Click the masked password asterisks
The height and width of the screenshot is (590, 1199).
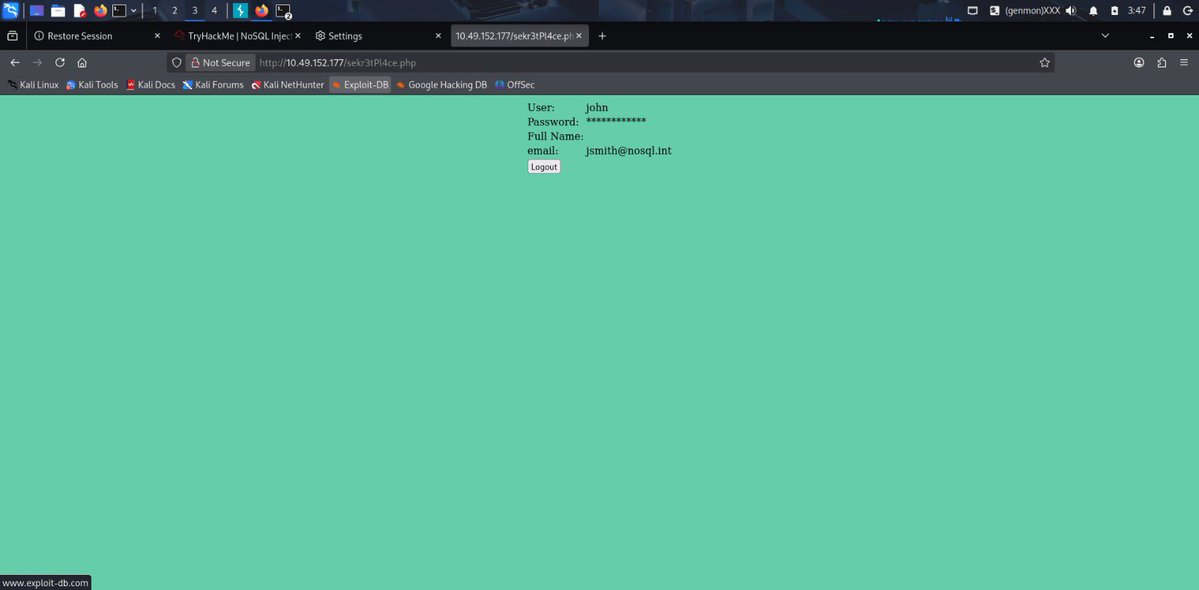click(616, 122)
